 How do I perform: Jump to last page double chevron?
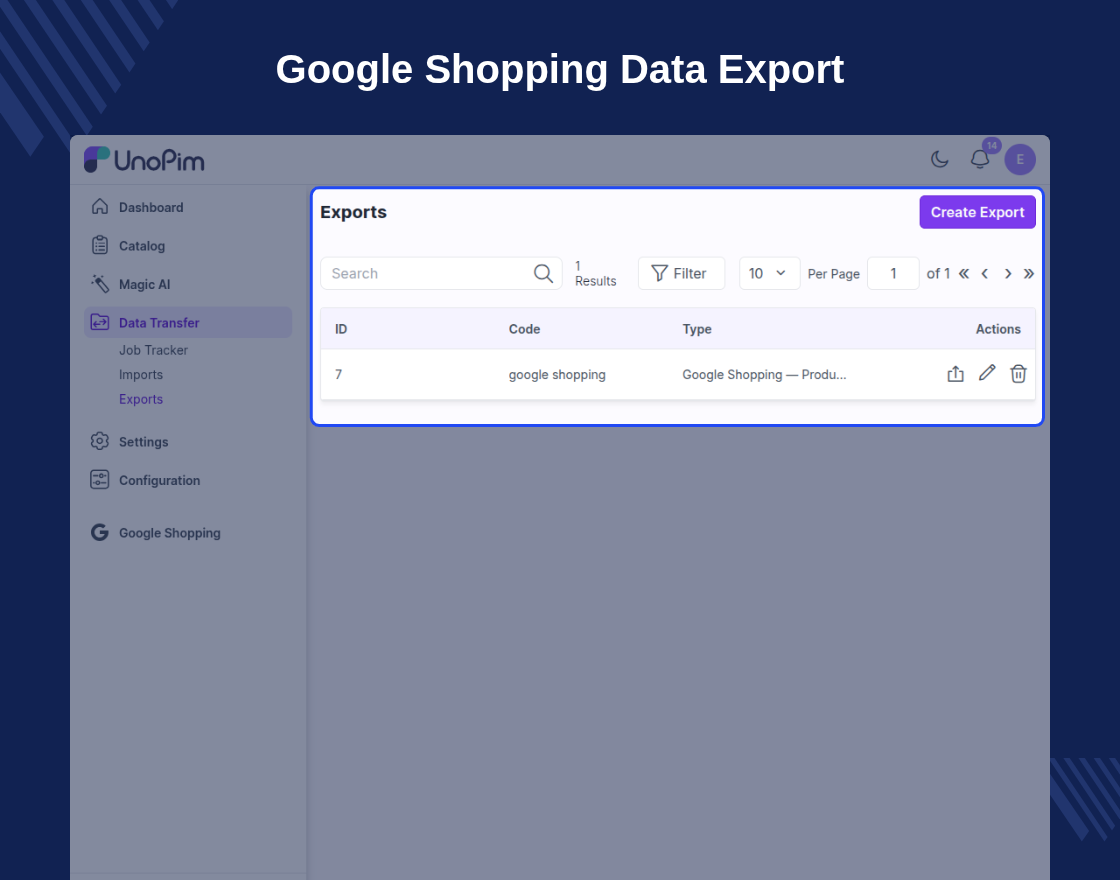[1029, 274]
